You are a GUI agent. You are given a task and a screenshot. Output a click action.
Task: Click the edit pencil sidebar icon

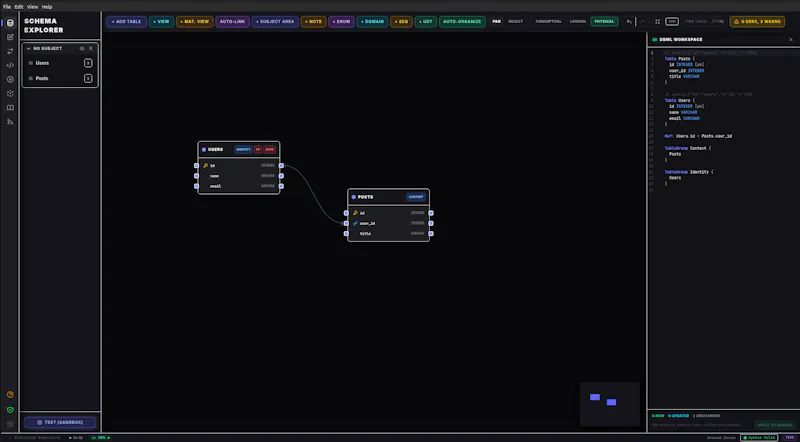click(10, 37)
